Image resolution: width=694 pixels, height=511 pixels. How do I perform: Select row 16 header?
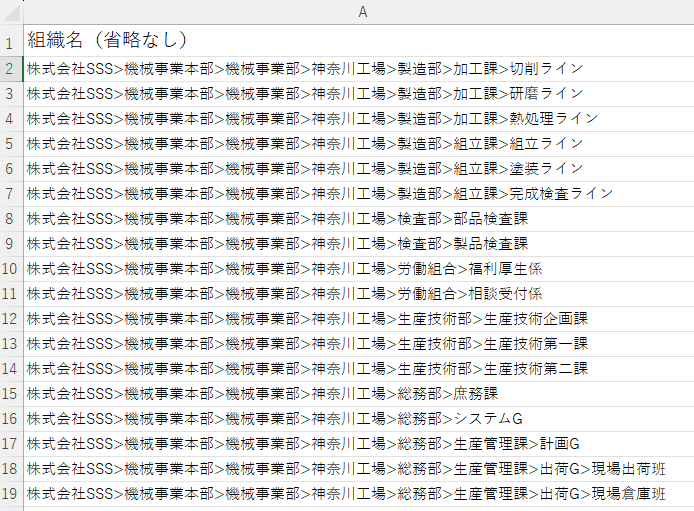tap(11, 419)
